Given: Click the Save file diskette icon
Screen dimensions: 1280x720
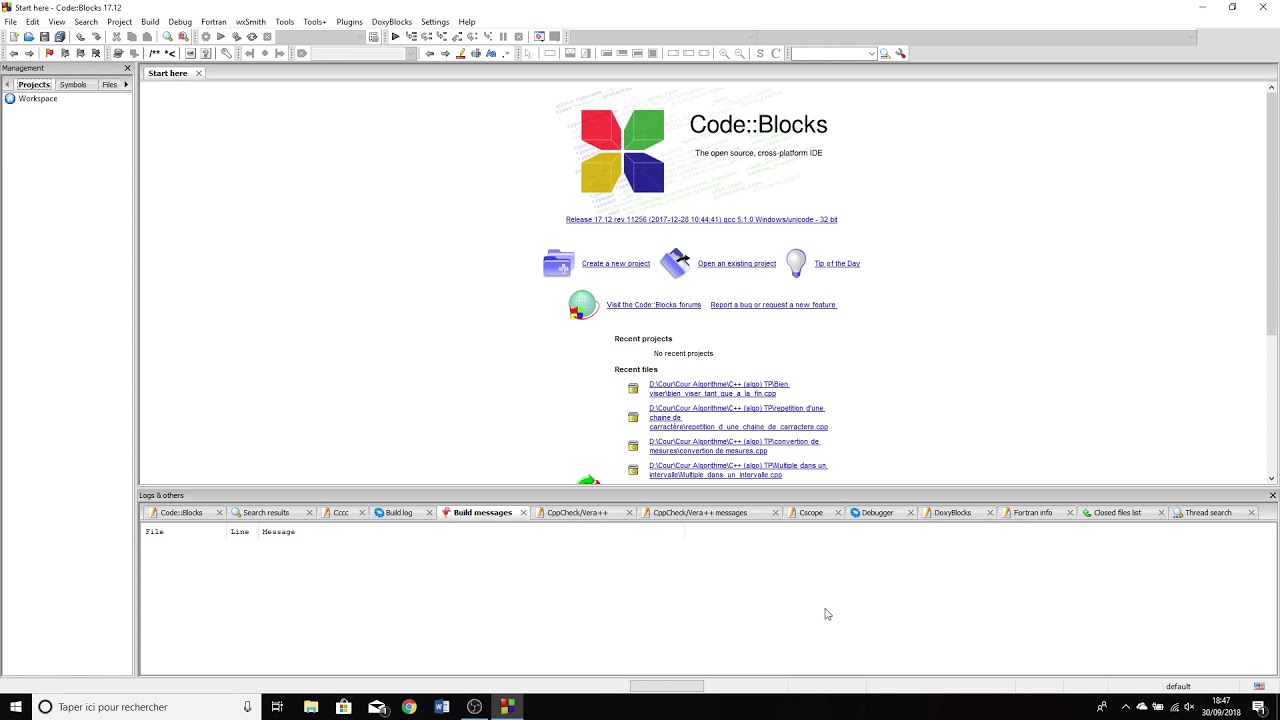Looking at the screenshot, I should click(x=44, y=37).
